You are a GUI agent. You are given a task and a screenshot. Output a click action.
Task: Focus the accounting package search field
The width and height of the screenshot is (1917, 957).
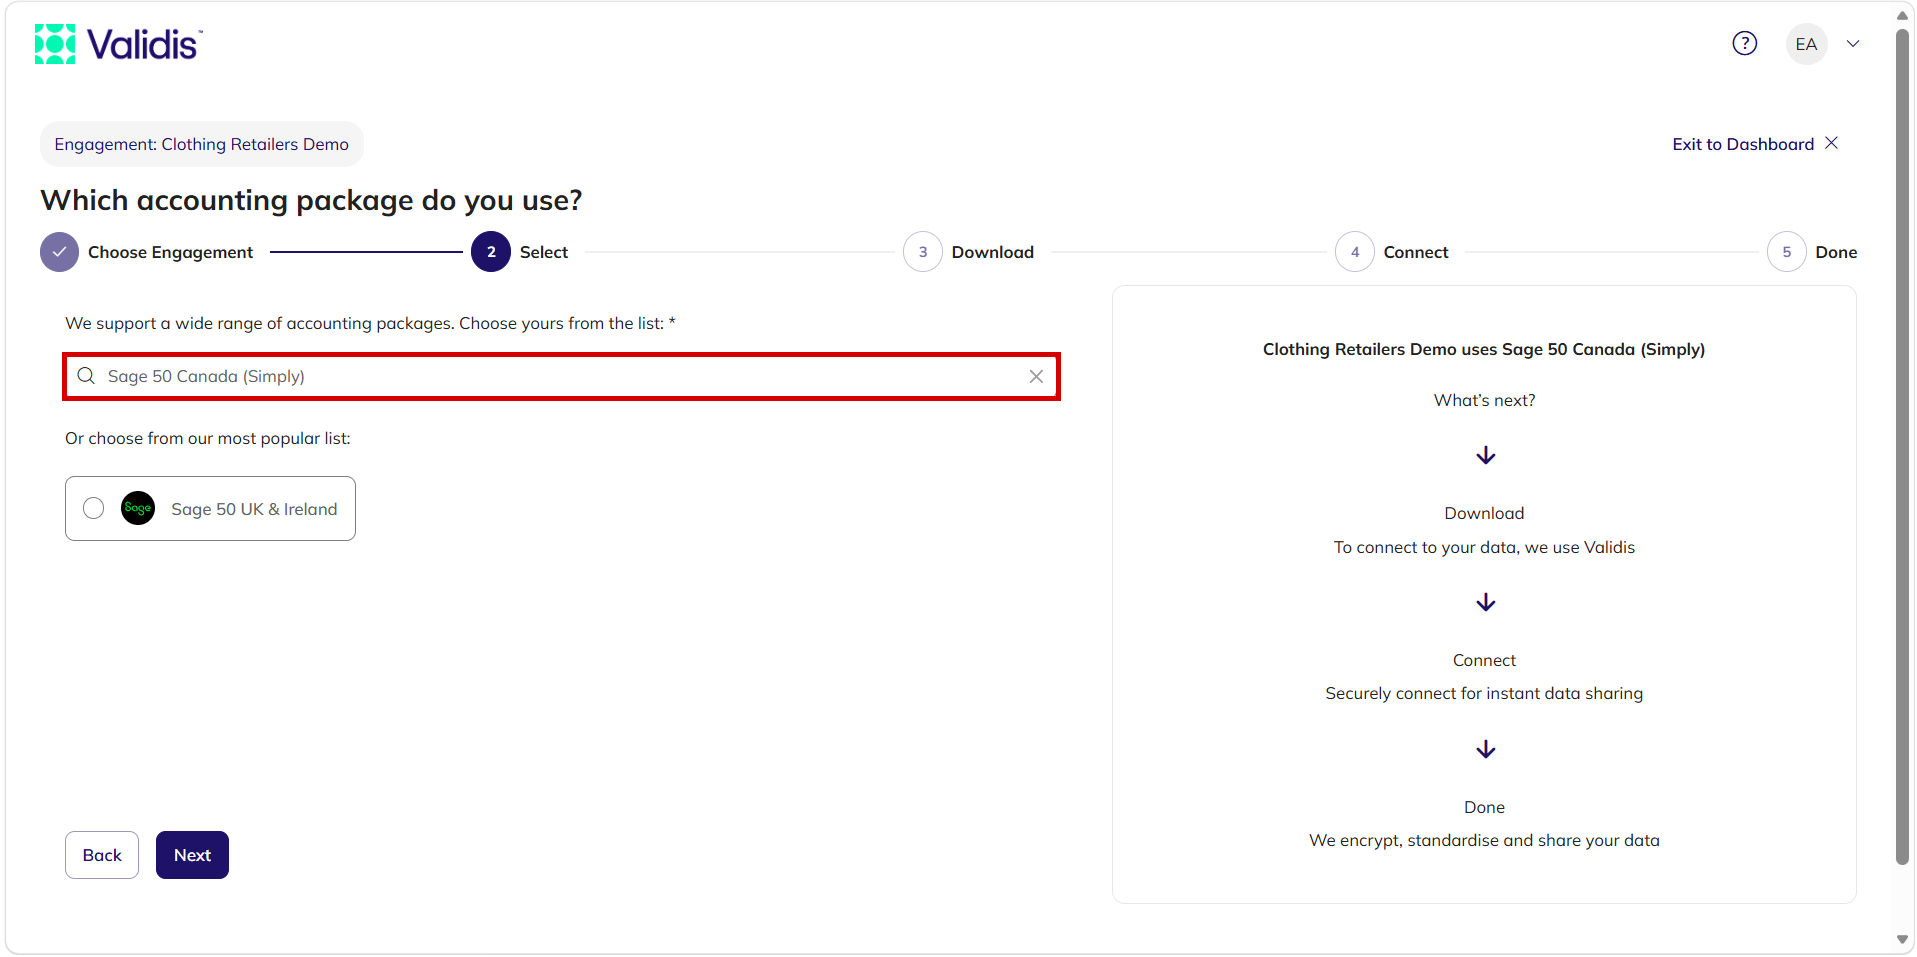coord(561,376)
